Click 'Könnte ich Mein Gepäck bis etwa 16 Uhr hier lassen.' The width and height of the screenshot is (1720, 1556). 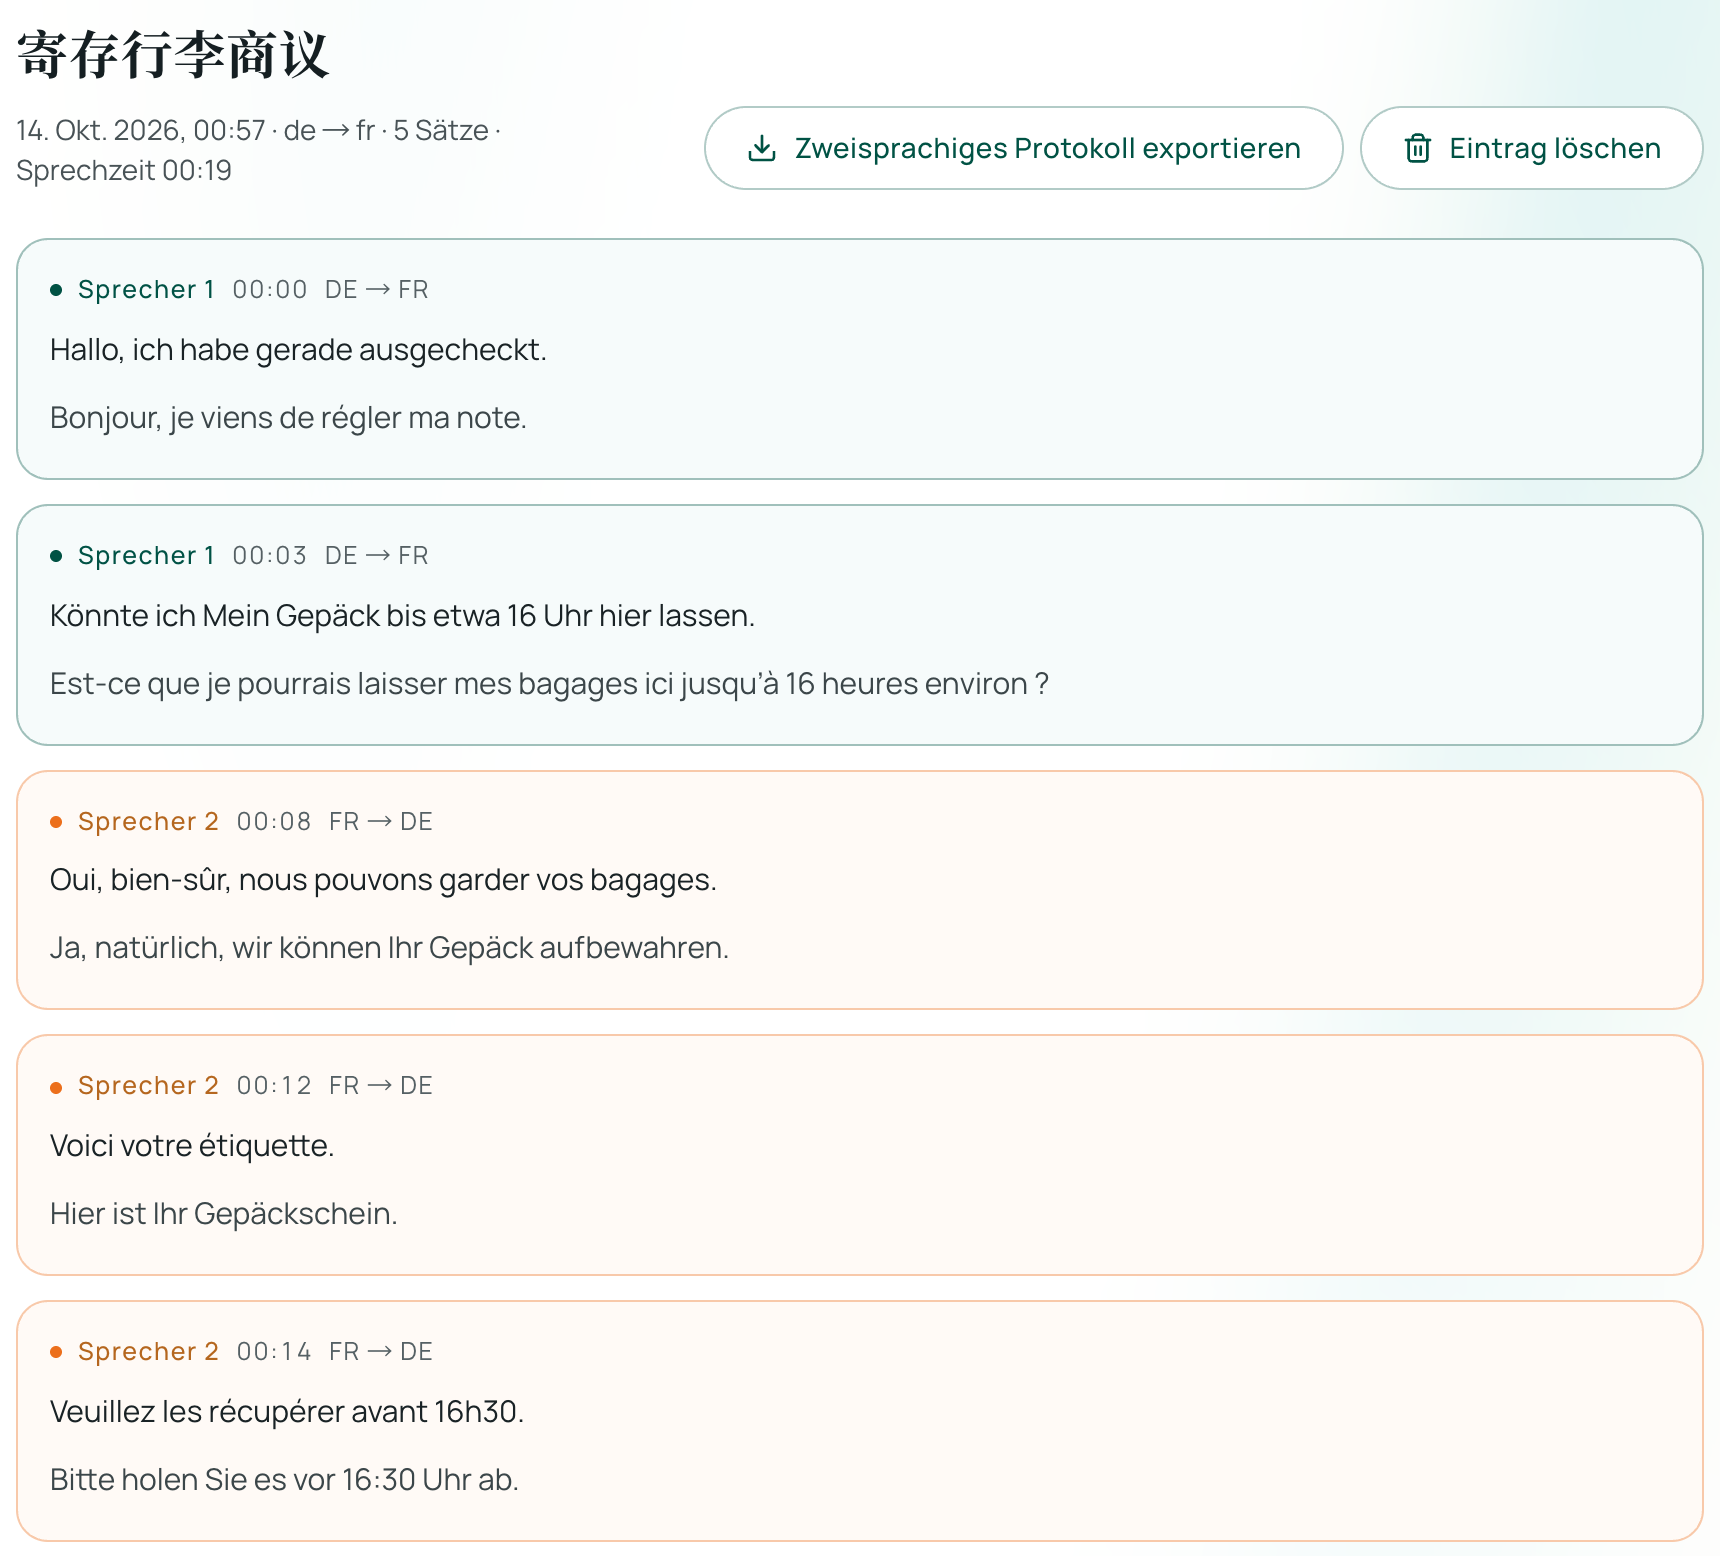(x=402, y=616)
